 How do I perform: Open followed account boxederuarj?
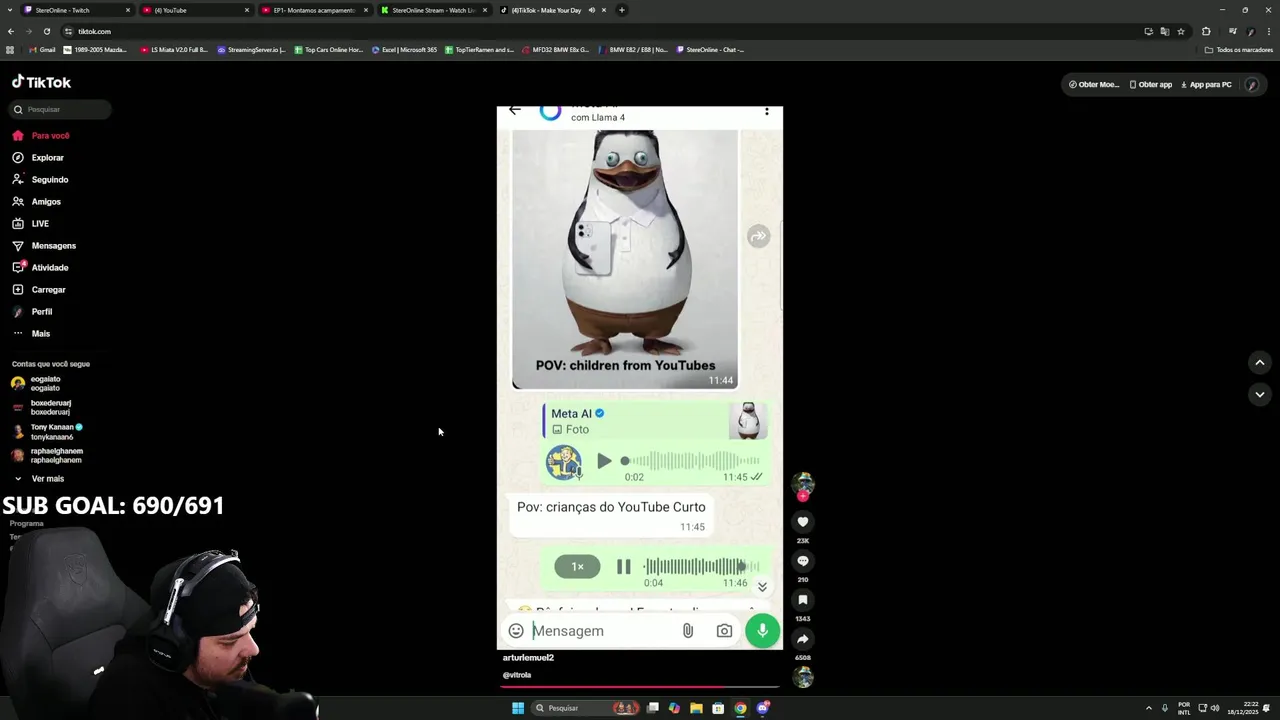pyautogui.click(x=41, y=407)
